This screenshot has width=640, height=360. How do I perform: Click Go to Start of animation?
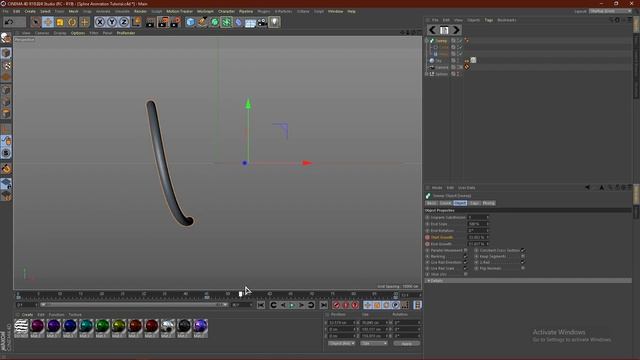(261, 305)
